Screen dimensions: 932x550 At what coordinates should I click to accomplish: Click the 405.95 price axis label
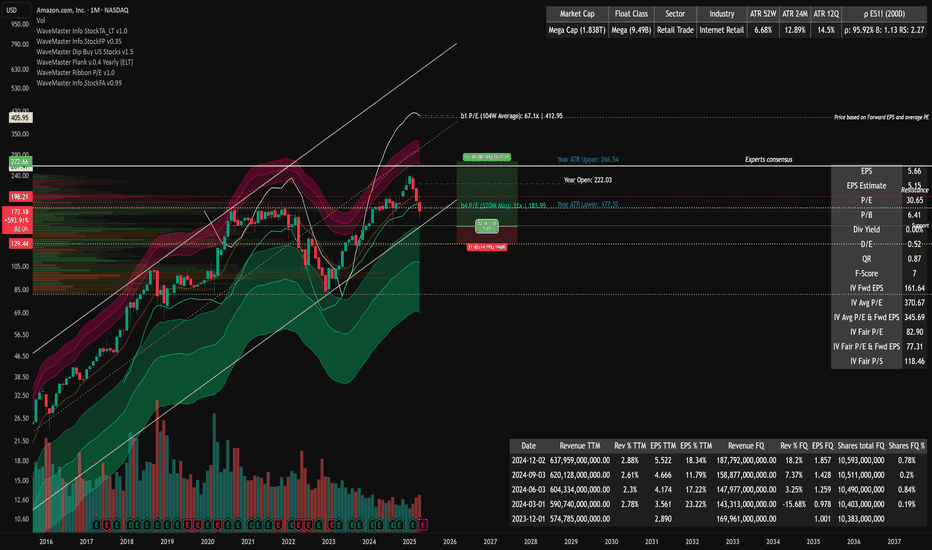point(20,118)
